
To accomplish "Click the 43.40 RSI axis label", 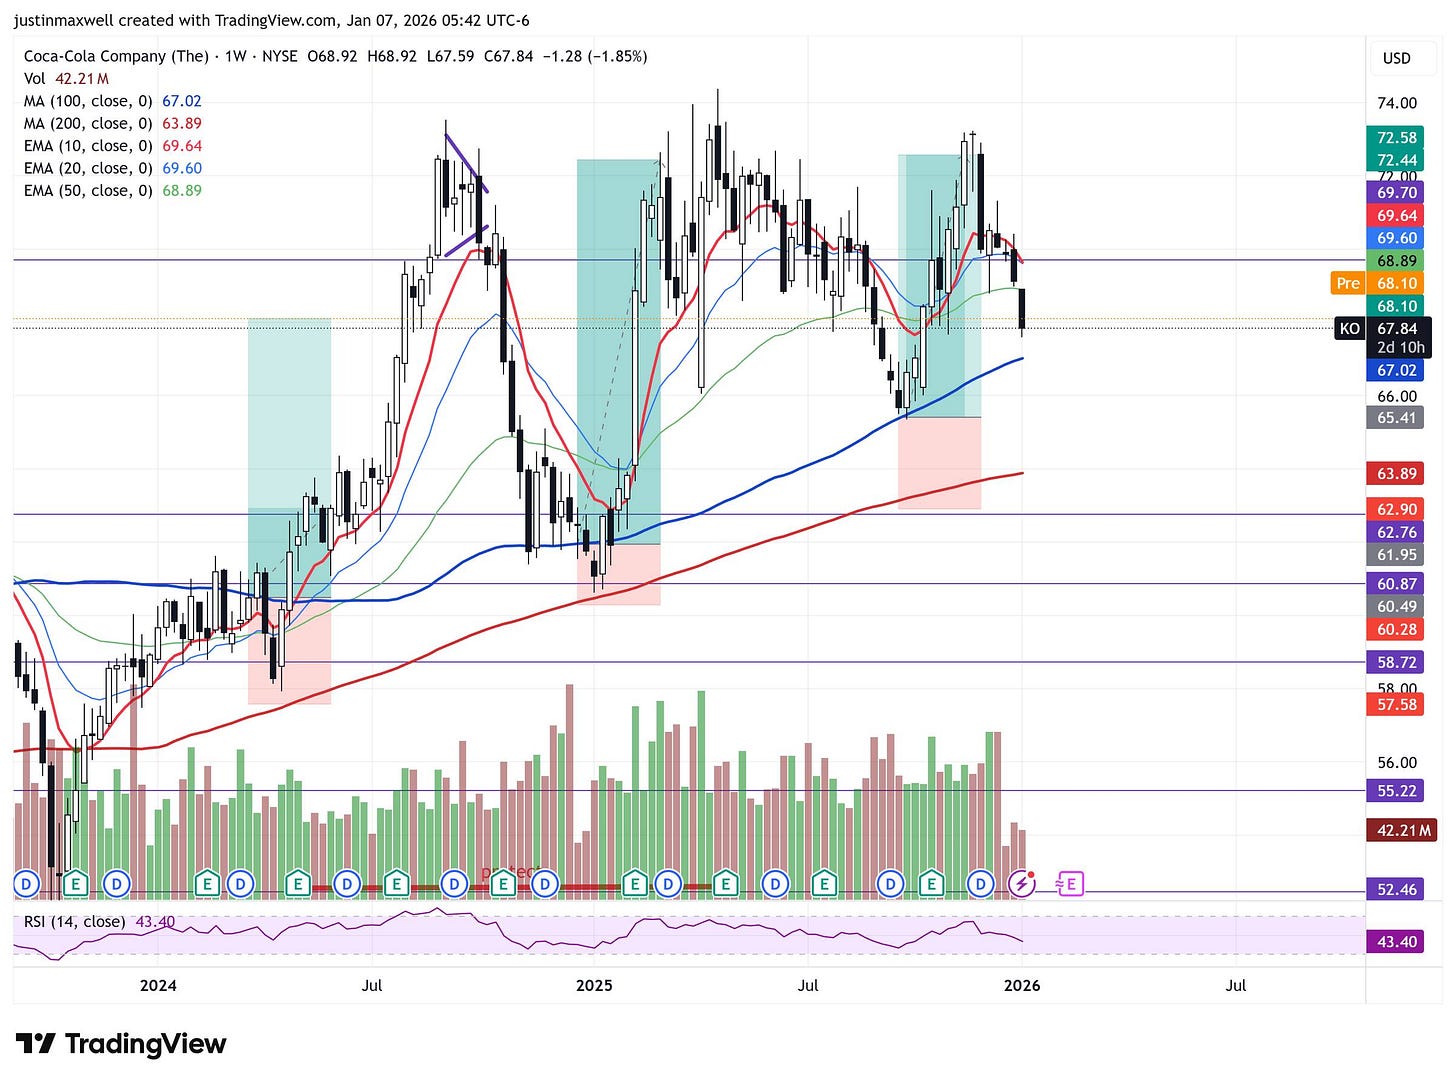I will 1397,941.
